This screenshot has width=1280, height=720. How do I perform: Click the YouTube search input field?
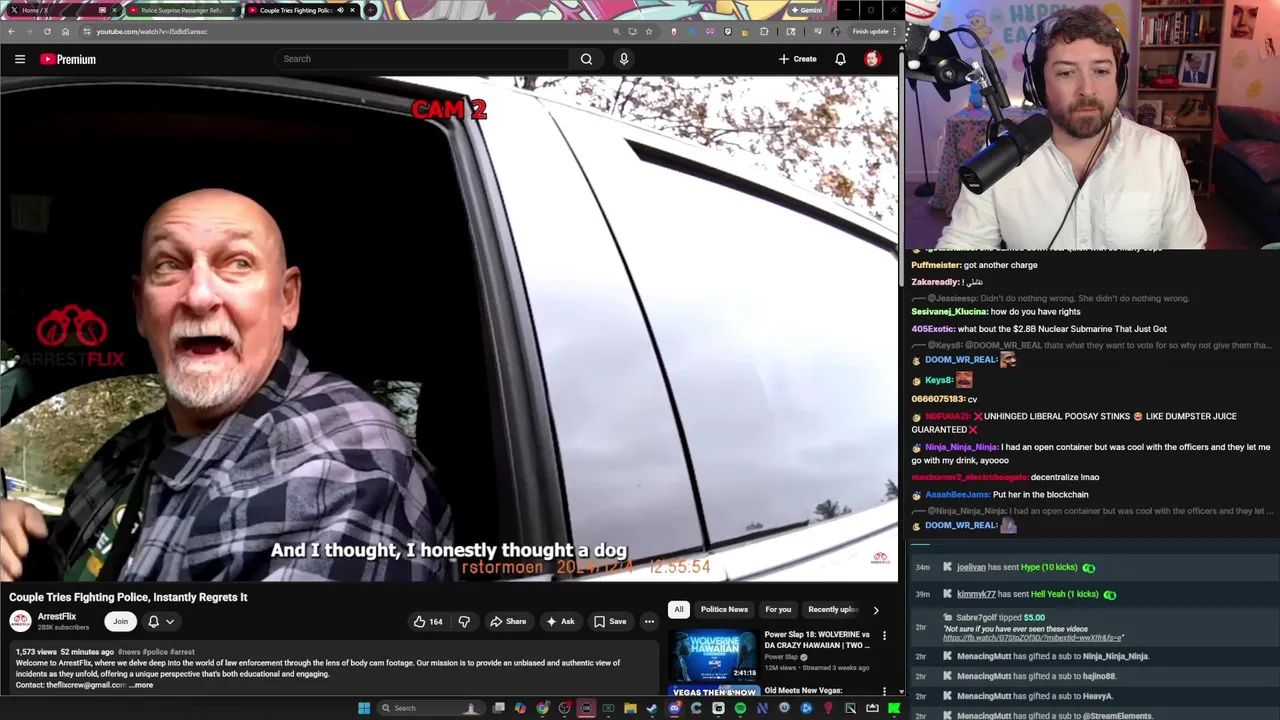[x=422, y=59]
